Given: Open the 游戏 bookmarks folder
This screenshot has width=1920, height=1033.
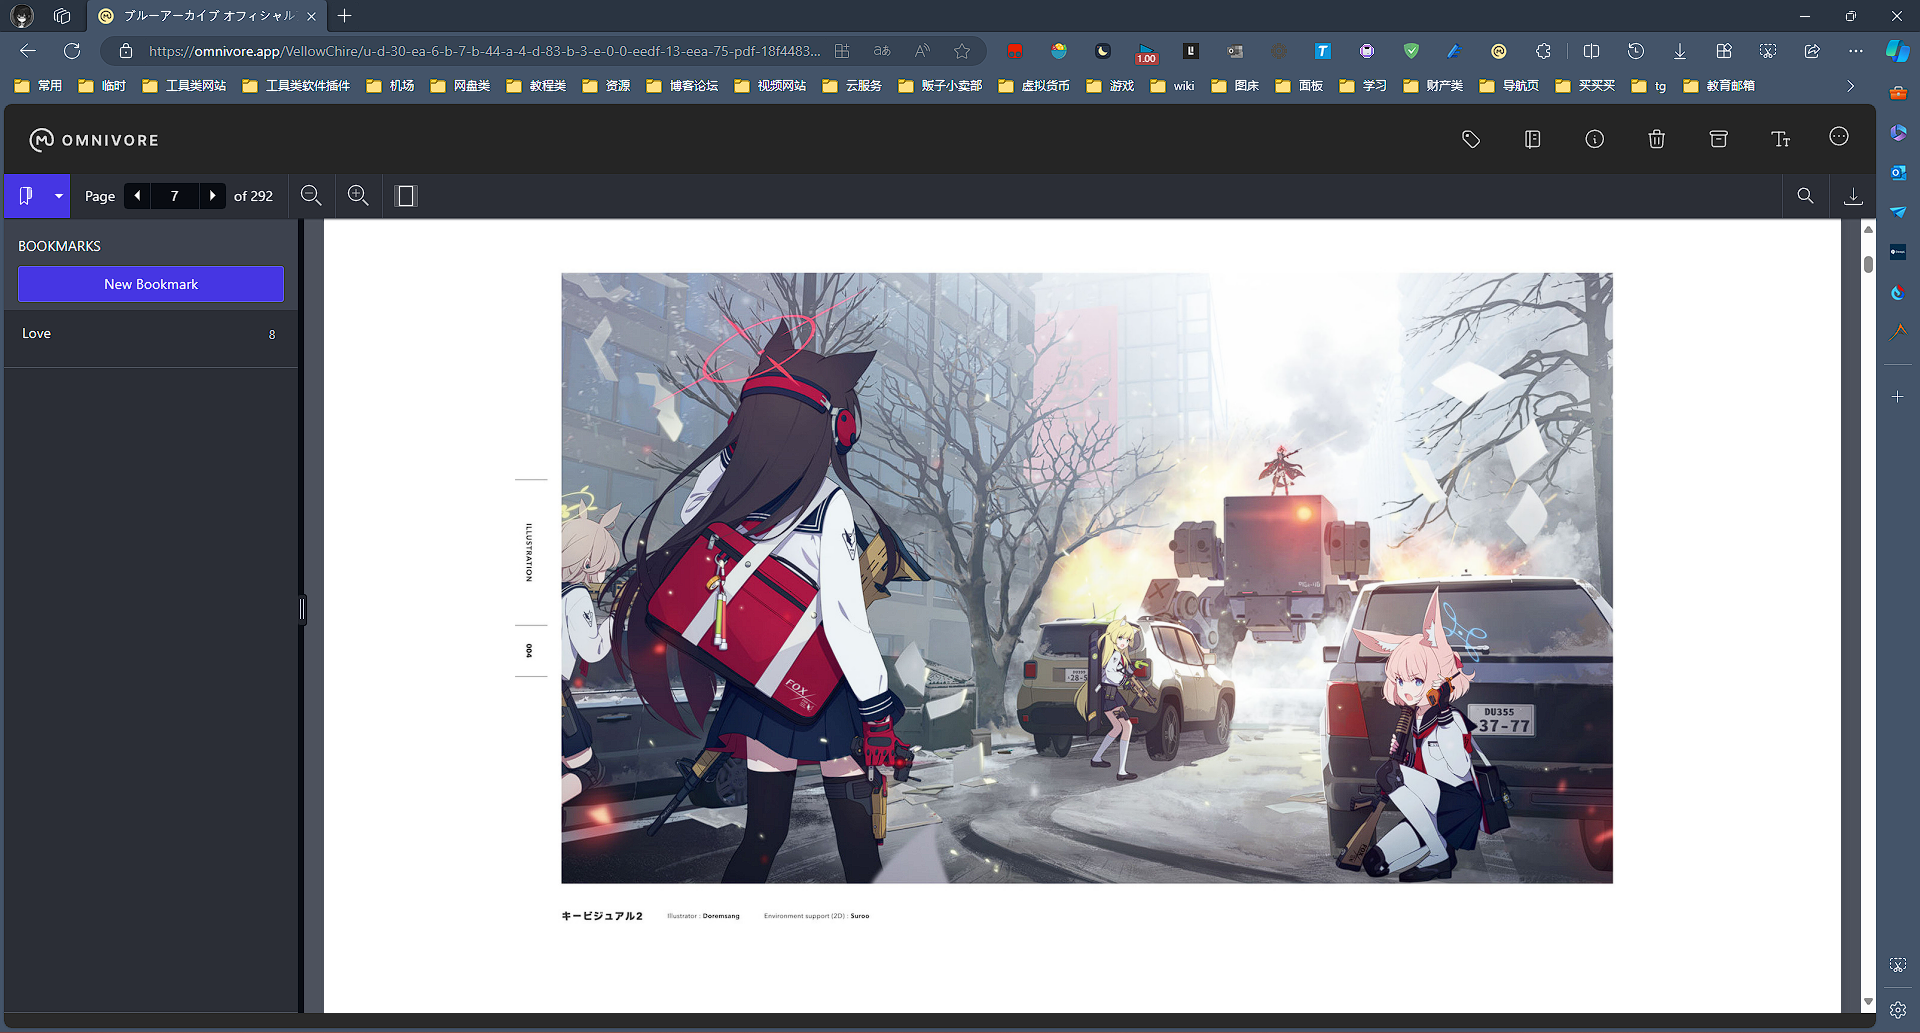Looking at the screenshot, I should [1110, 86].
